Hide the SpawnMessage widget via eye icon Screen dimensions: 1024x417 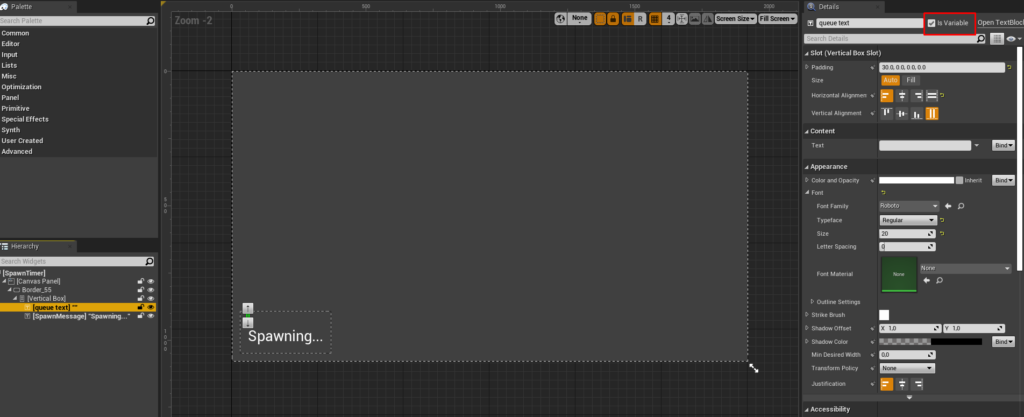(x=151, y=316)
